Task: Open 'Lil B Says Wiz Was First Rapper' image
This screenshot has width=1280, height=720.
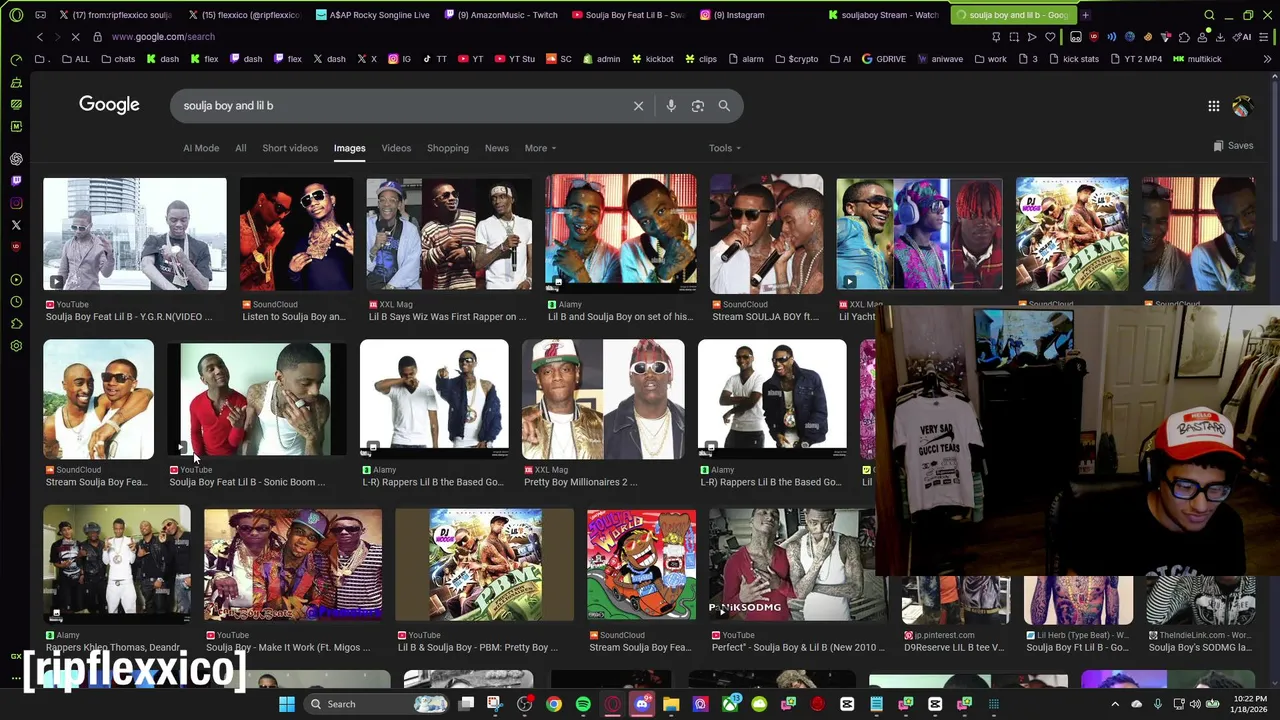Action: (449, 235)
